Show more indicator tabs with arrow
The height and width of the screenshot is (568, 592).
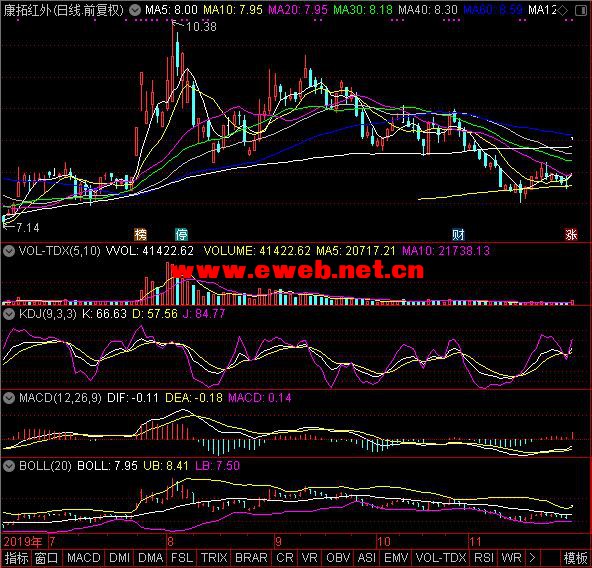[532, 558]
